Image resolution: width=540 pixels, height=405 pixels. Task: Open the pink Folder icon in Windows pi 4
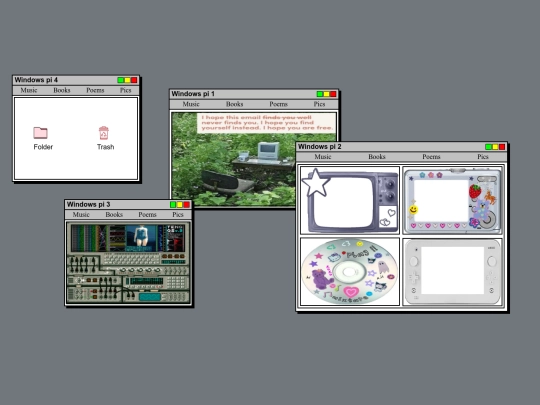(x=40, y=133)
